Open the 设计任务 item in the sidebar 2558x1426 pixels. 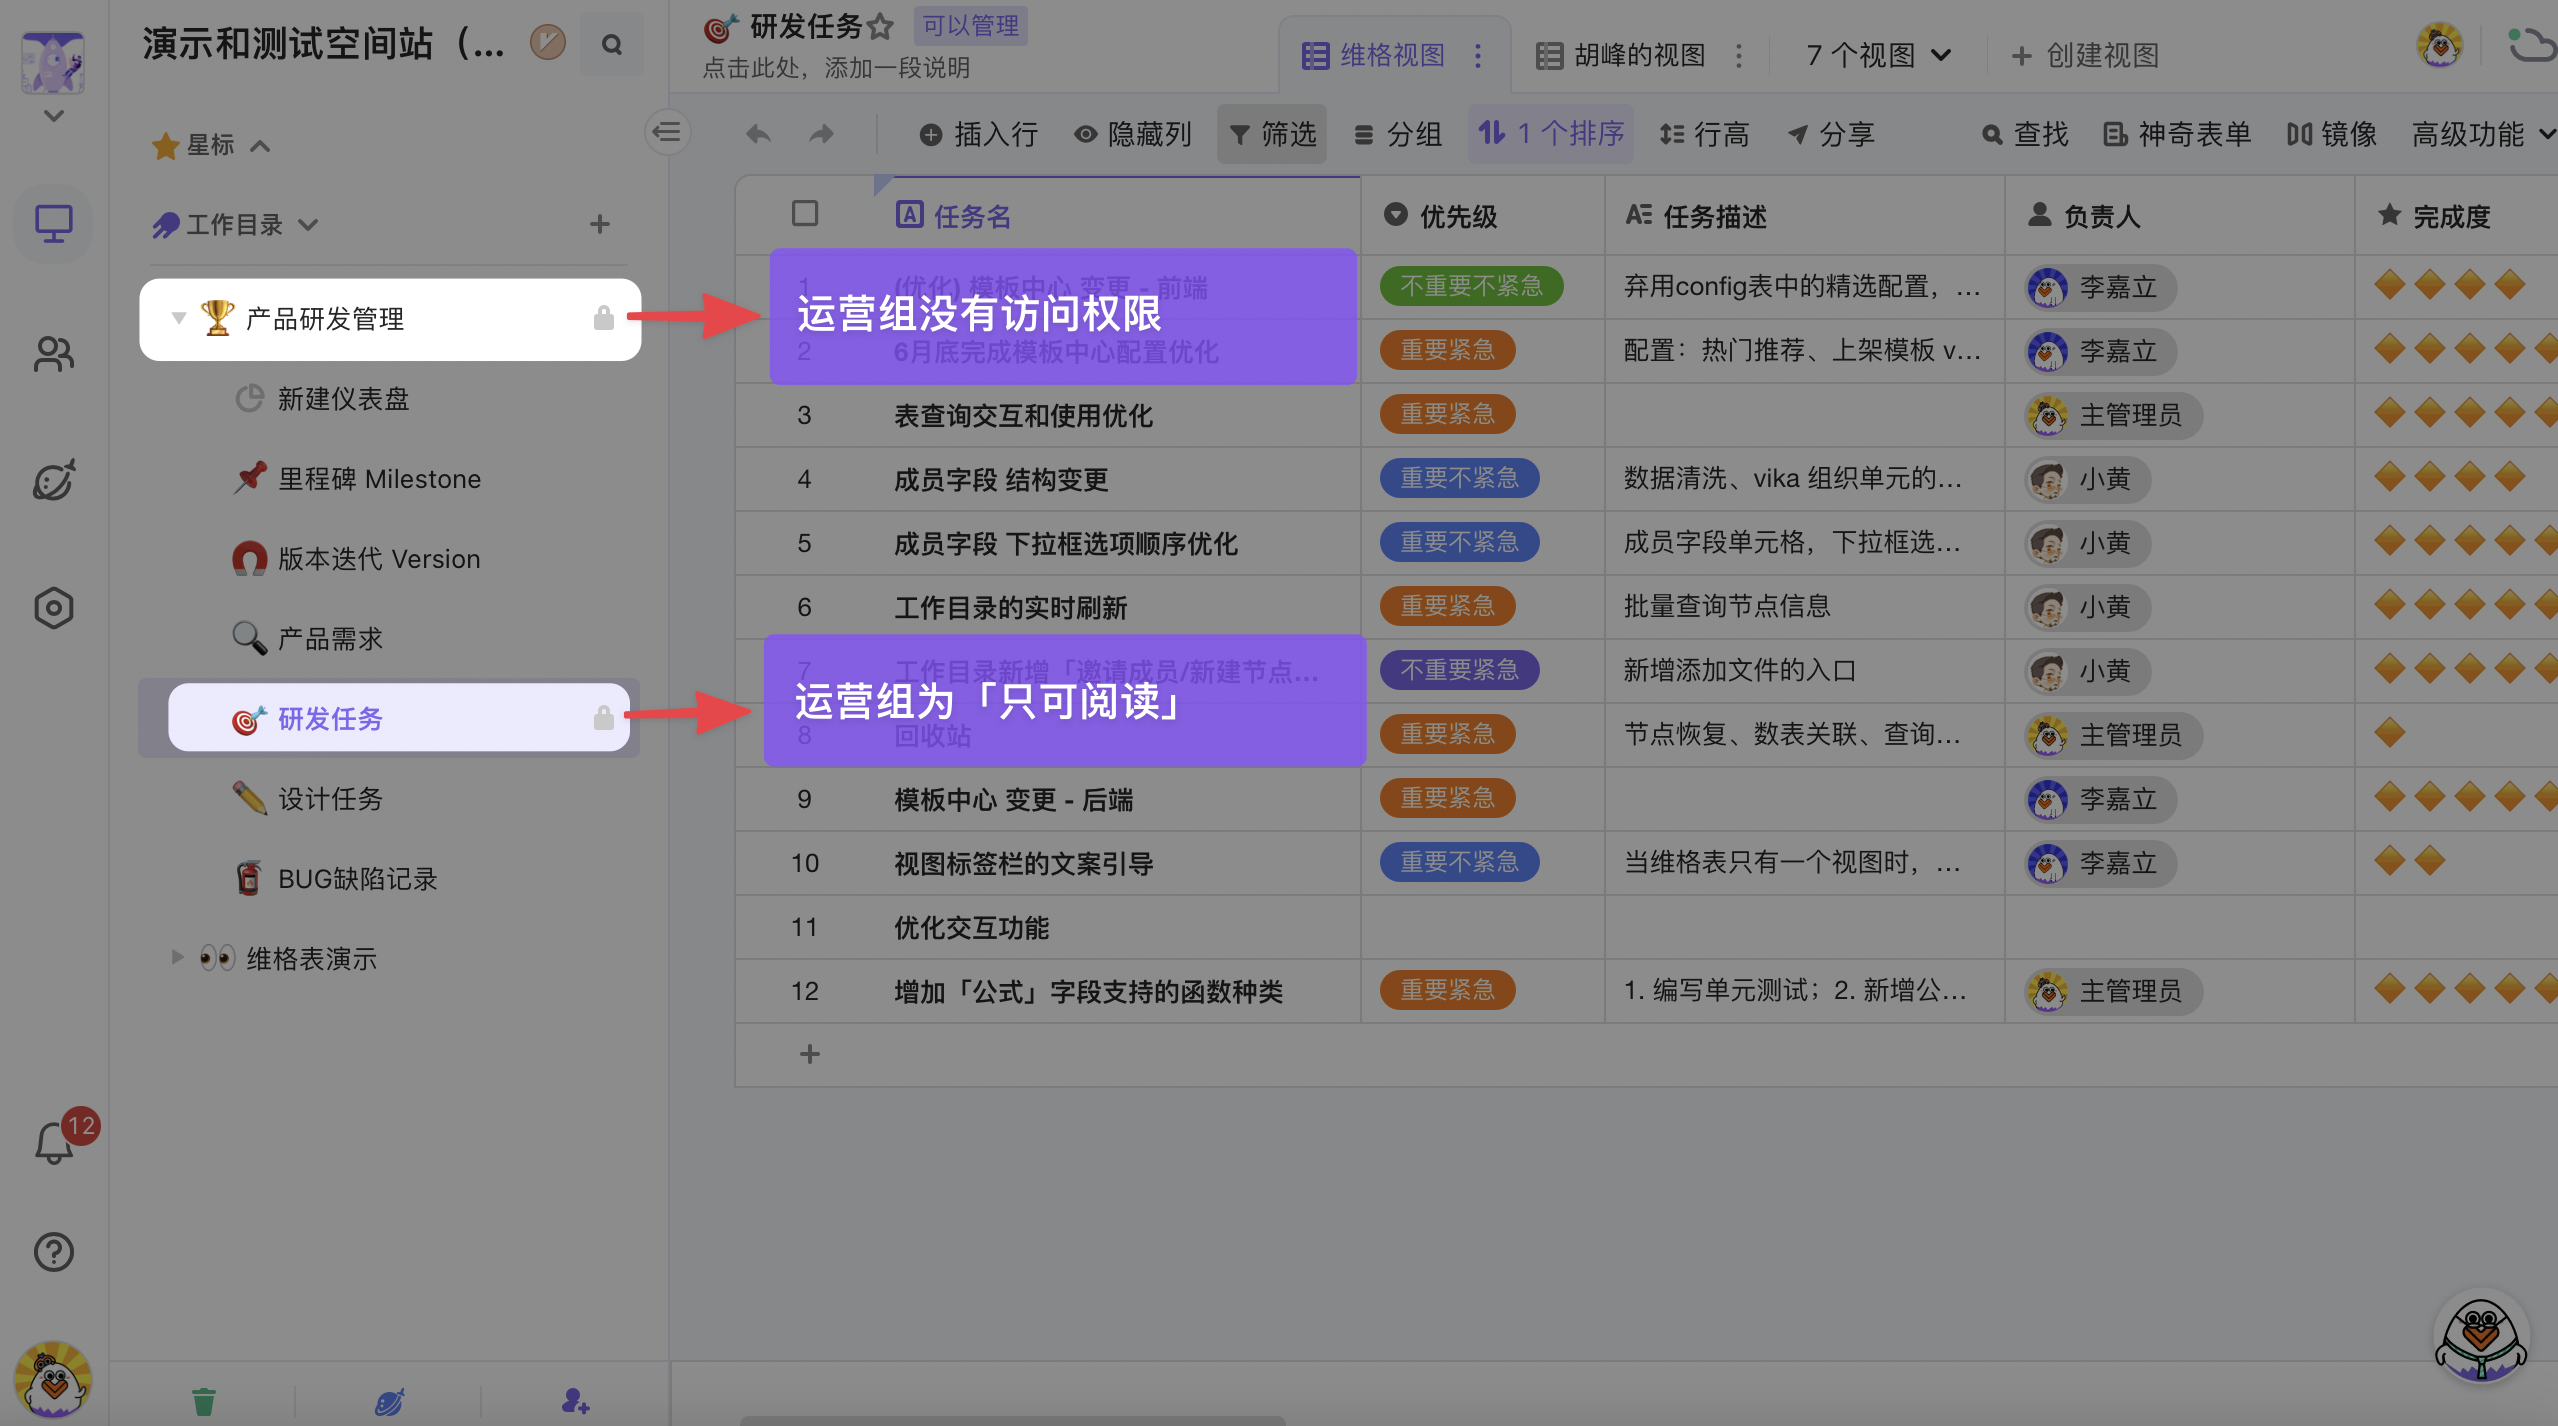click(x=330, y=799)
